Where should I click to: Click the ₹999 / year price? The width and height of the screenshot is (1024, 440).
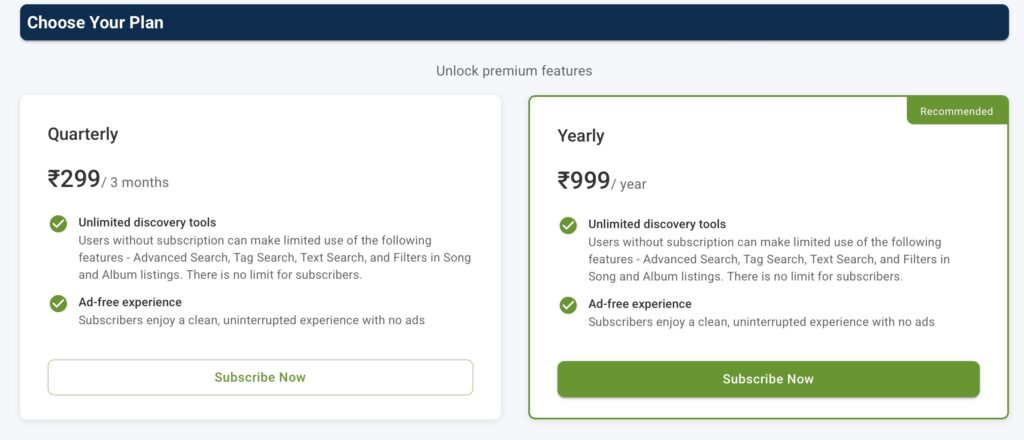pyautogui.click(x=602, y=182)
